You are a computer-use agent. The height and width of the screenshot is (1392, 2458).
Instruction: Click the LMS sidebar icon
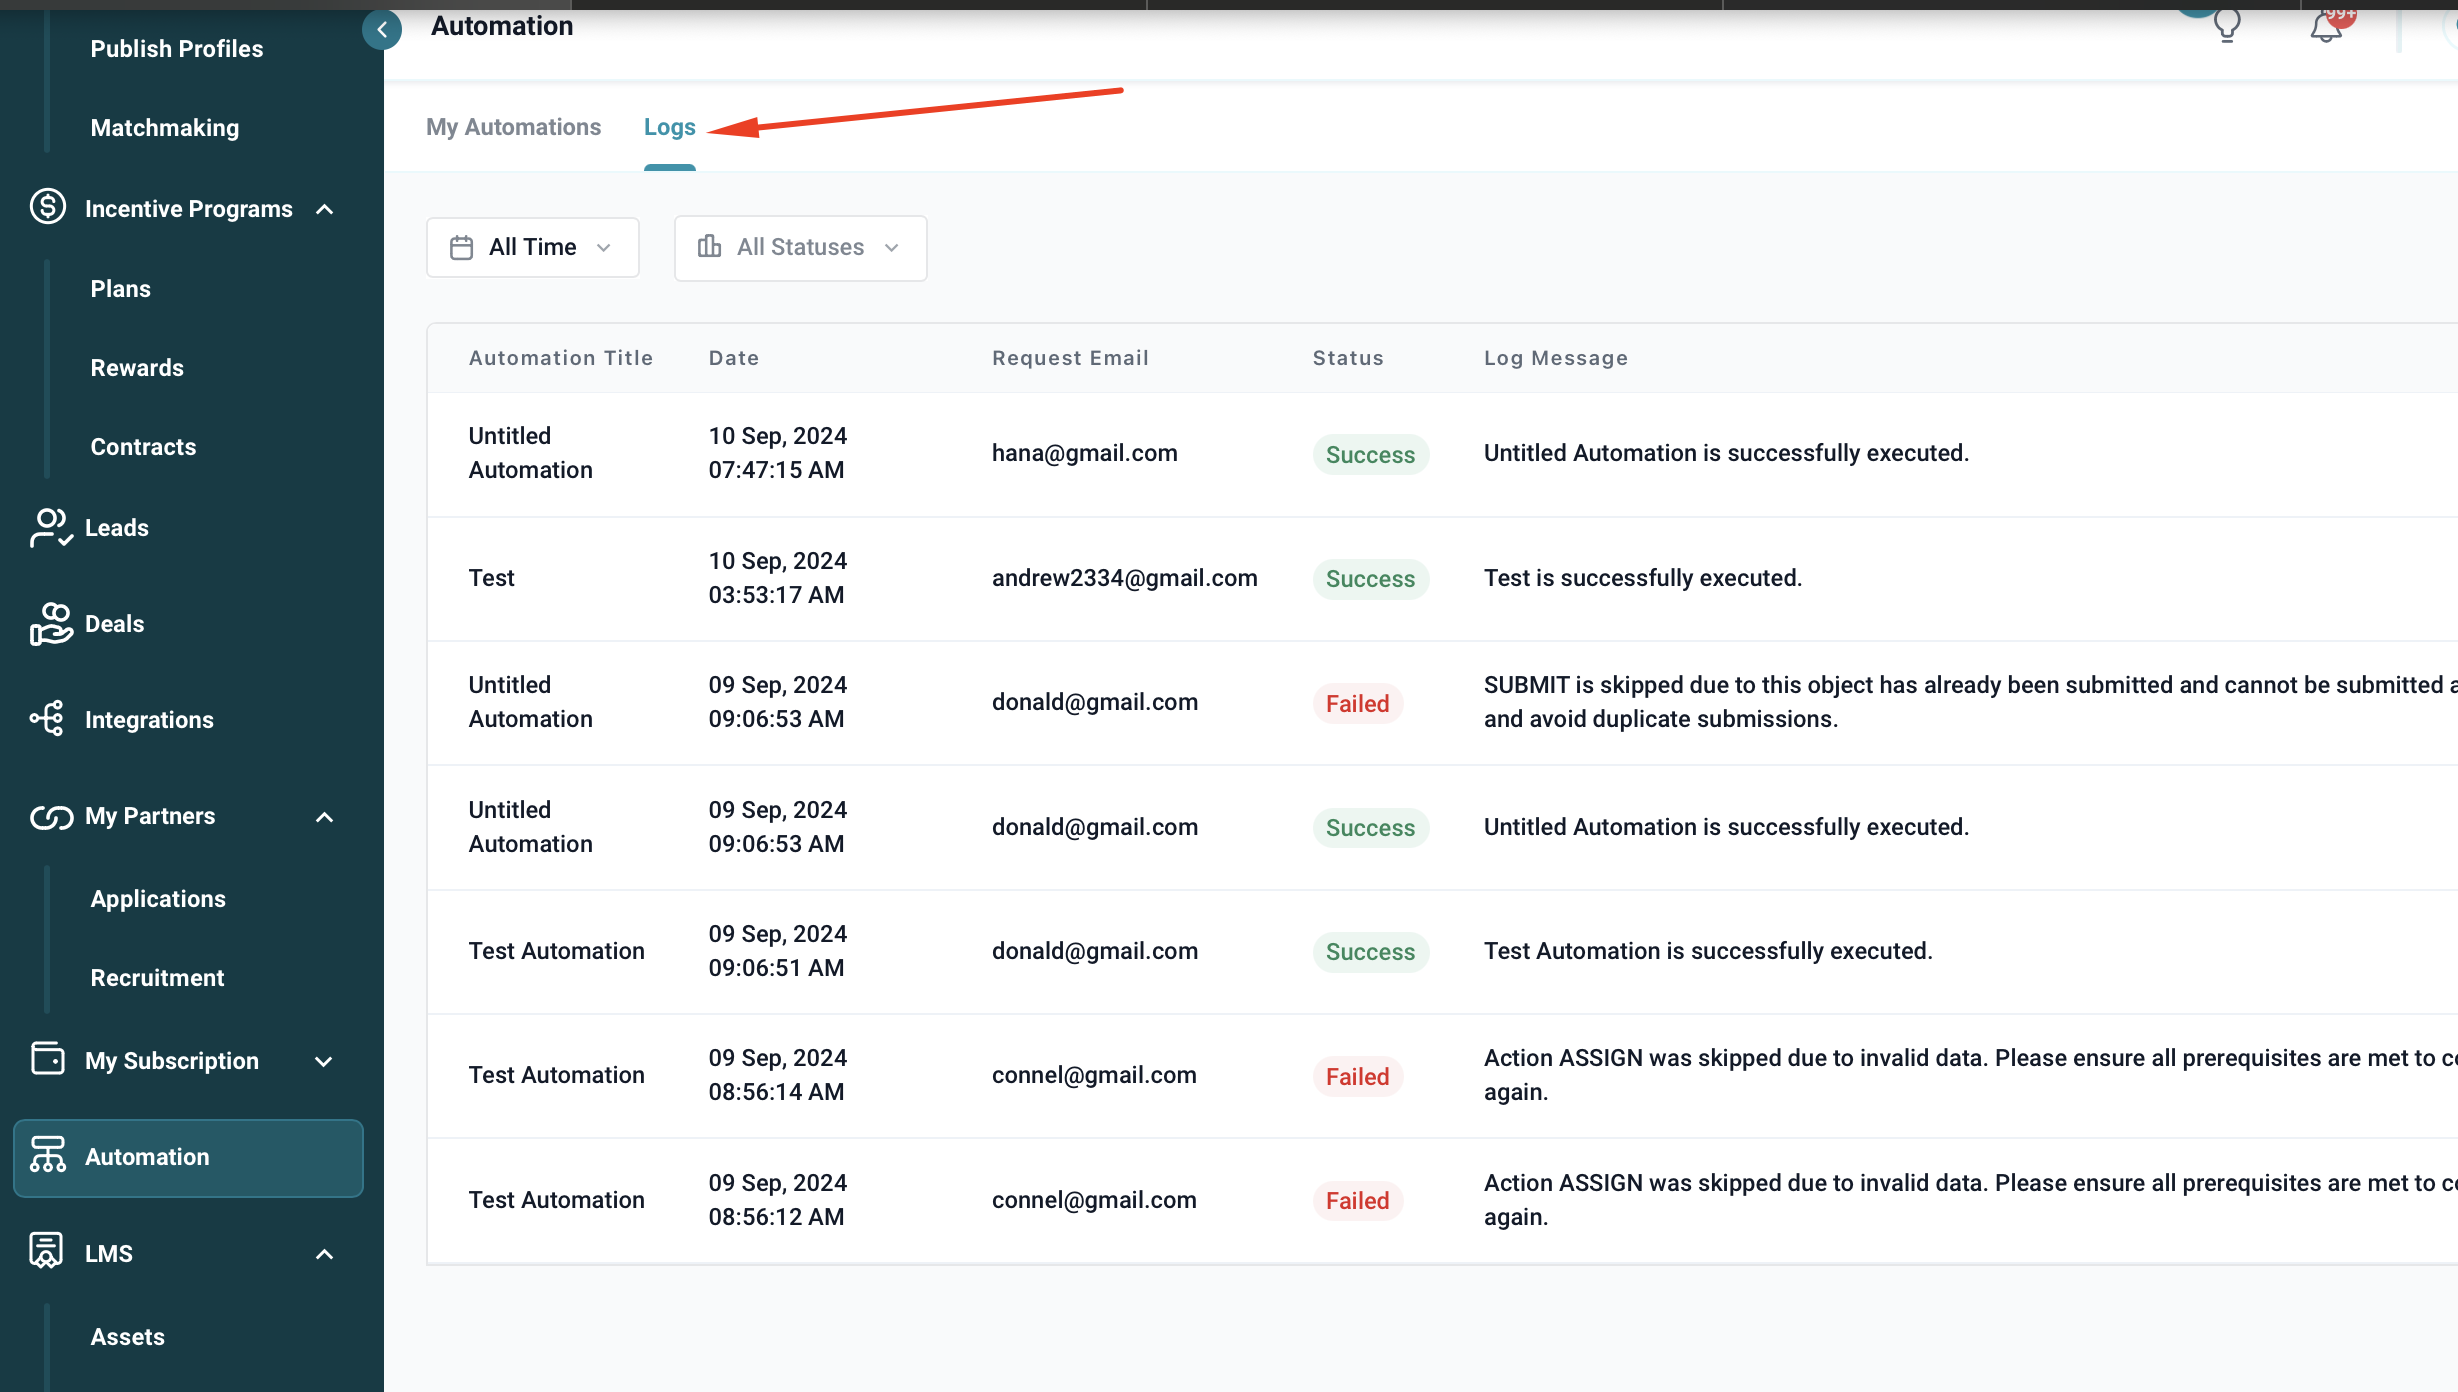tap(46, 1251)
